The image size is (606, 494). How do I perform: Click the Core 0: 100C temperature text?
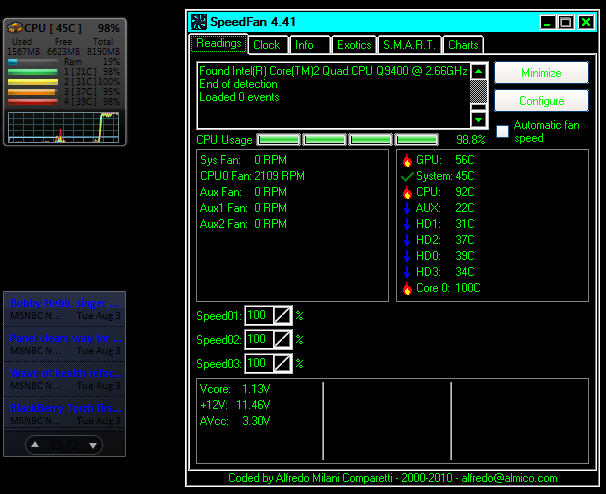(x=448, y=288)
